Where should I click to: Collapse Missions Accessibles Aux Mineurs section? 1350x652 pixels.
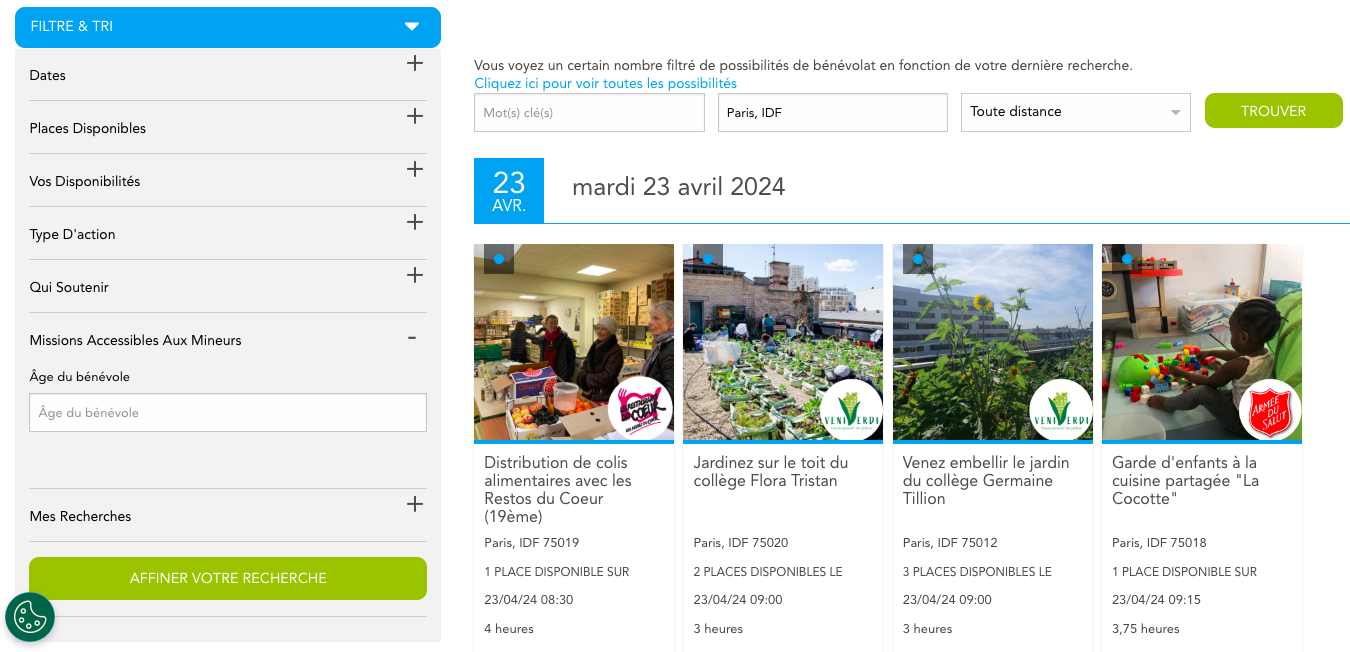tap(411, 339)
